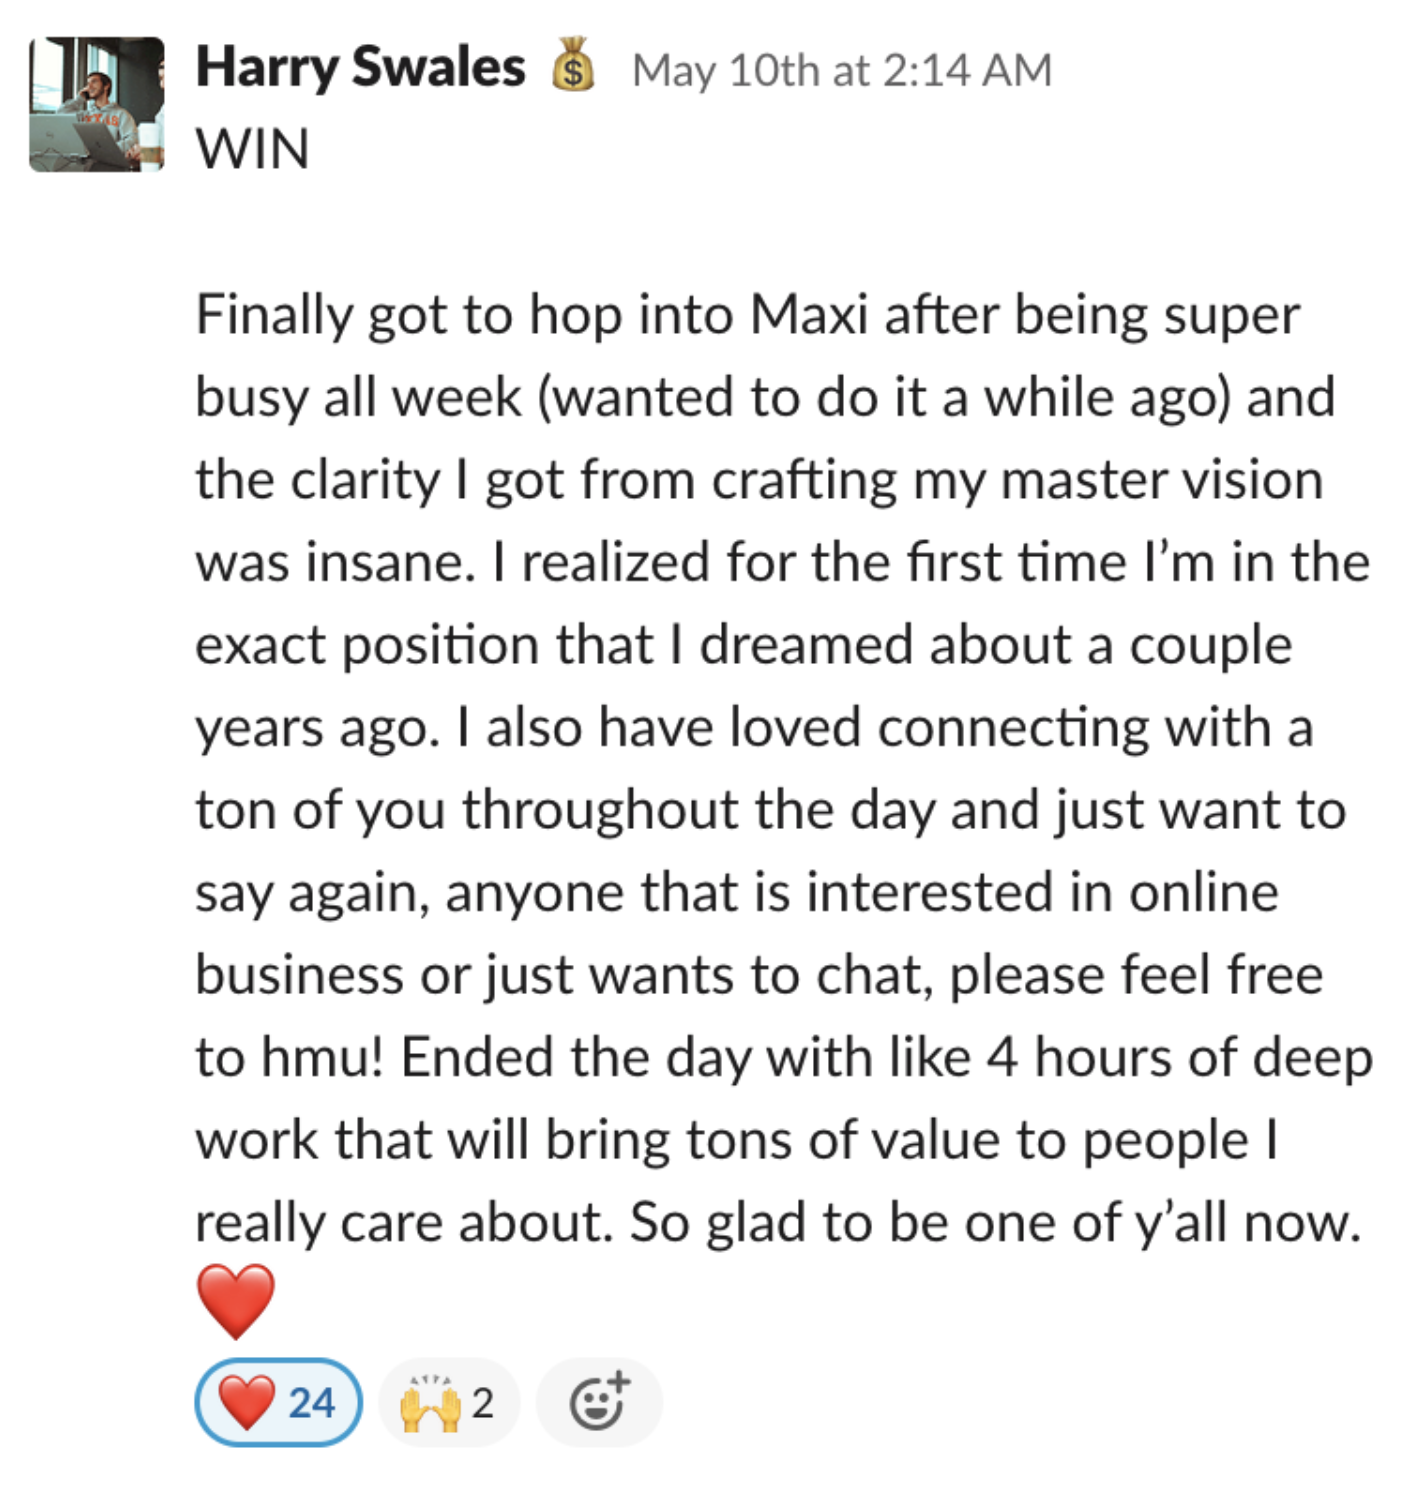Toggle the raised hands reaction pill

[x=448, y=1402]
